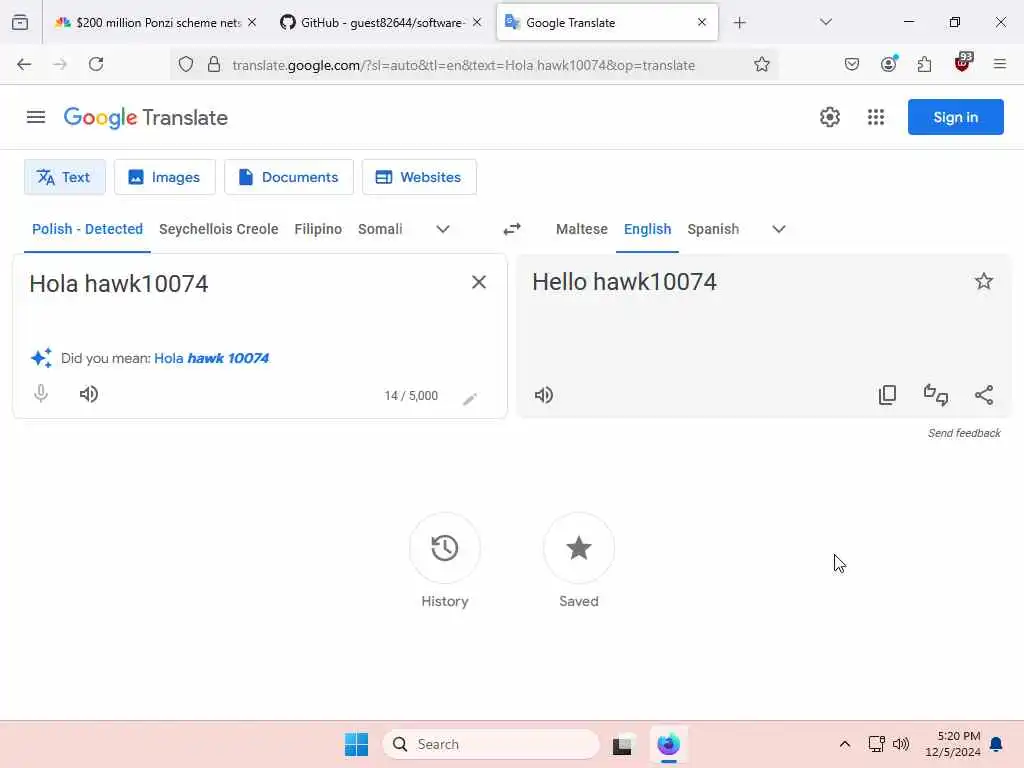Show hidden system tray icons
The height and width of the screenshot is (768, 1024).
pos(844,744)
